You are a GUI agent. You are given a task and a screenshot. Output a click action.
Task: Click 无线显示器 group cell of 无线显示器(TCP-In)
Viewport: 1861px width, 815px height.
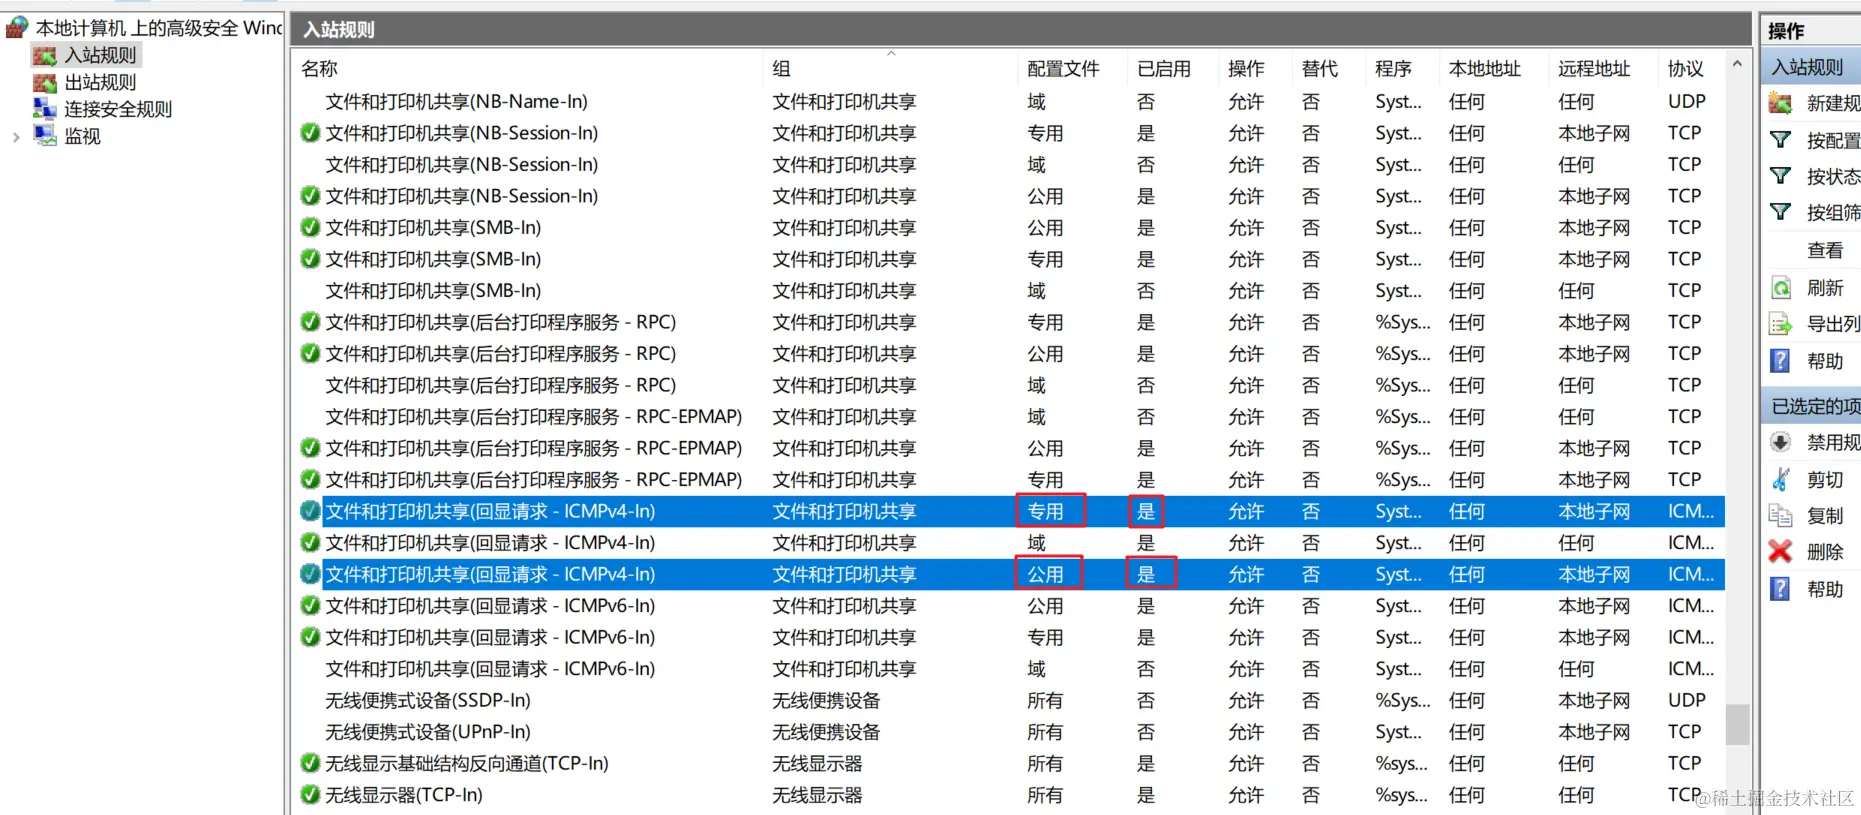point(817,795)
